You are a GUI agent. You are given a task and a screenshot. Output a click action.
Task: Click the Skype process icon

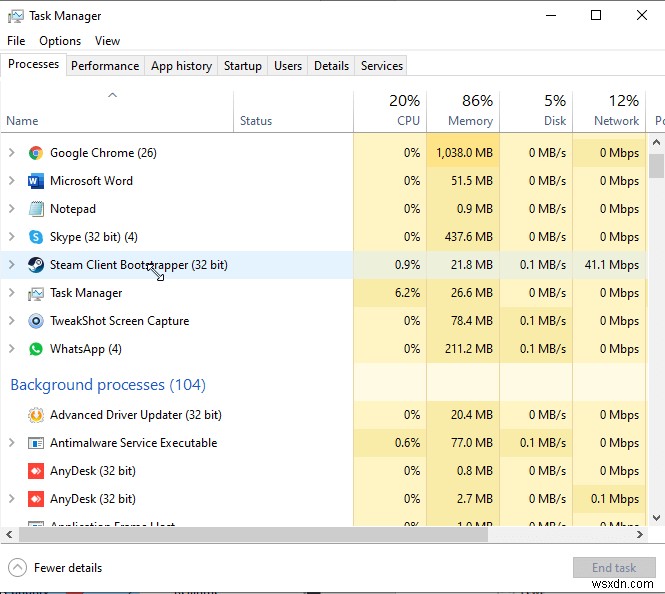point(36,237)
